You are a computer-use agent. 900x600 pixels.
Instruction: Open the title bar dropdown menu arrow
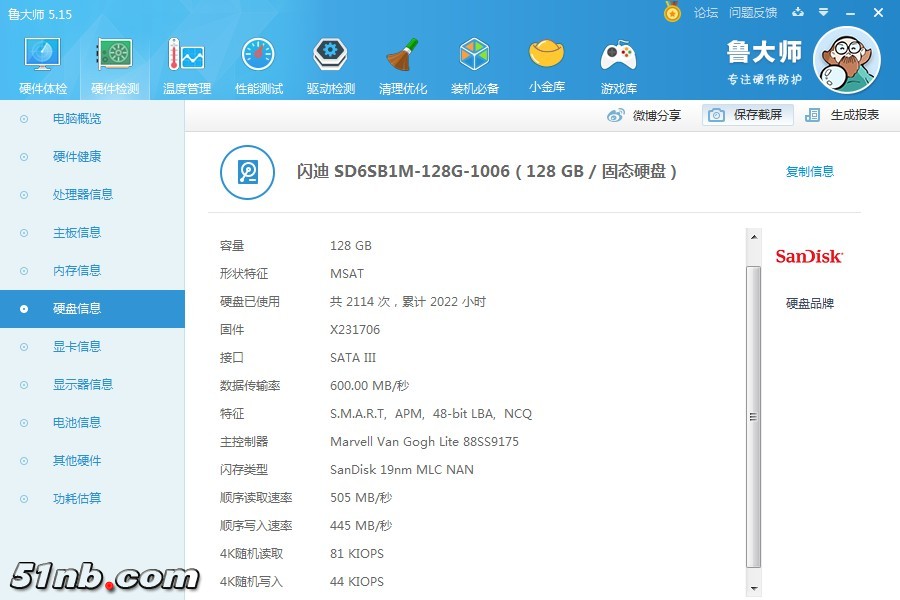click(824, 13)
